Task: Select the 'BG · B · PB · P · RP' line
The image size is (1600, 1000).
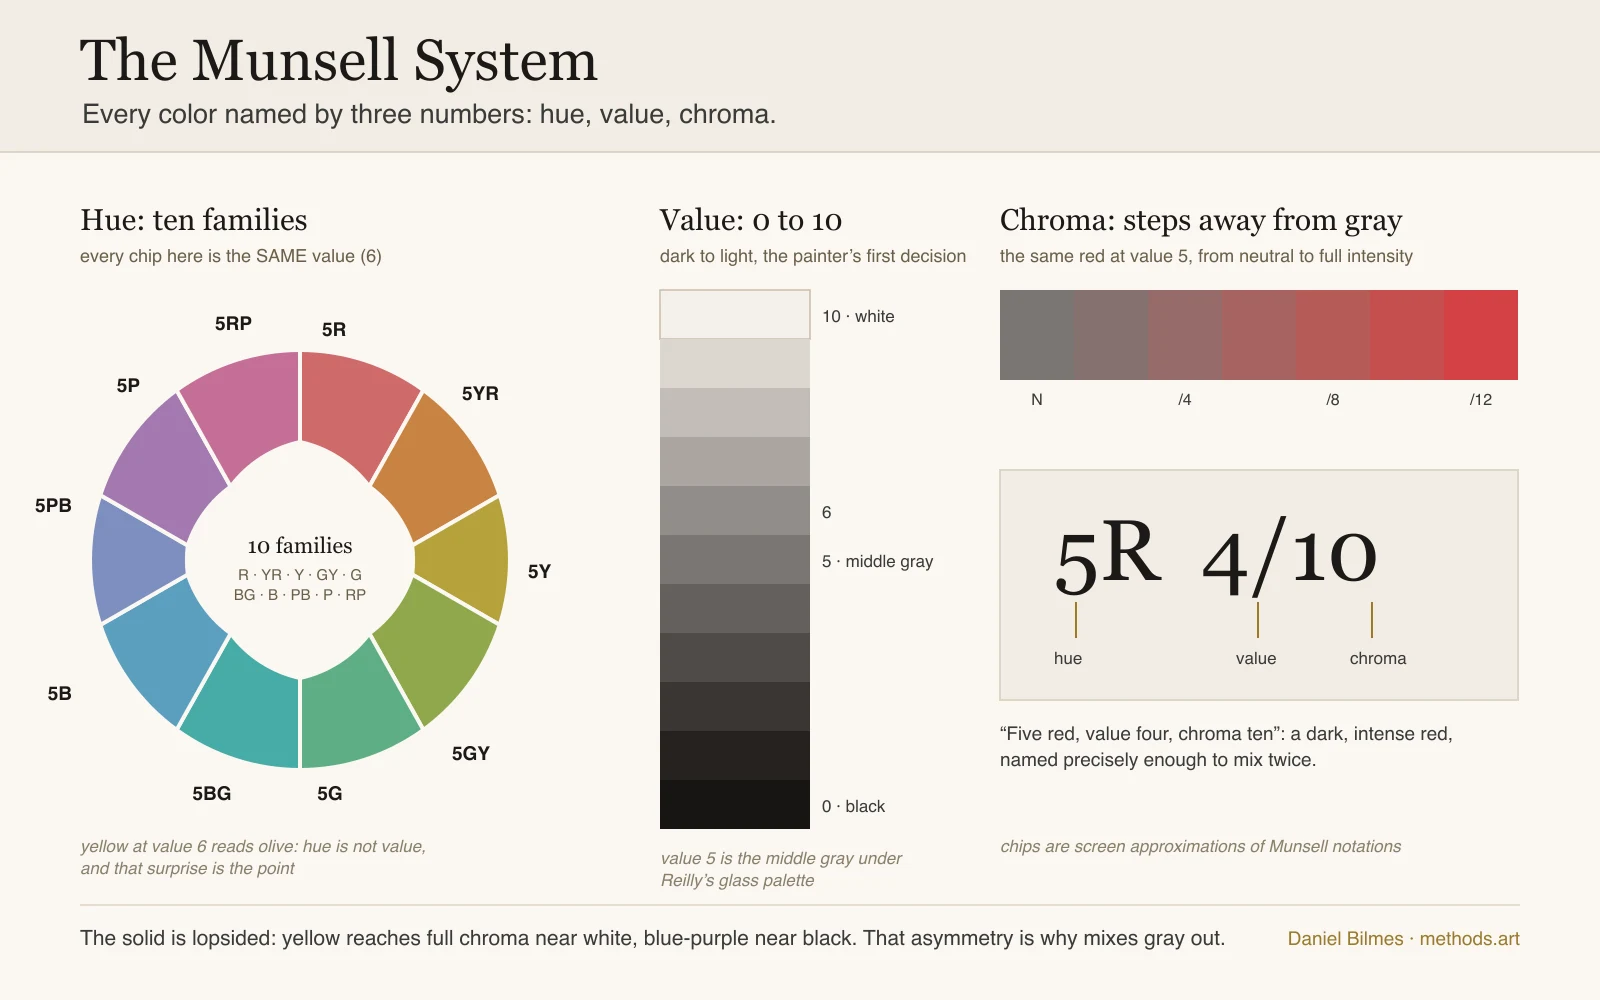Action: (300, 595)
